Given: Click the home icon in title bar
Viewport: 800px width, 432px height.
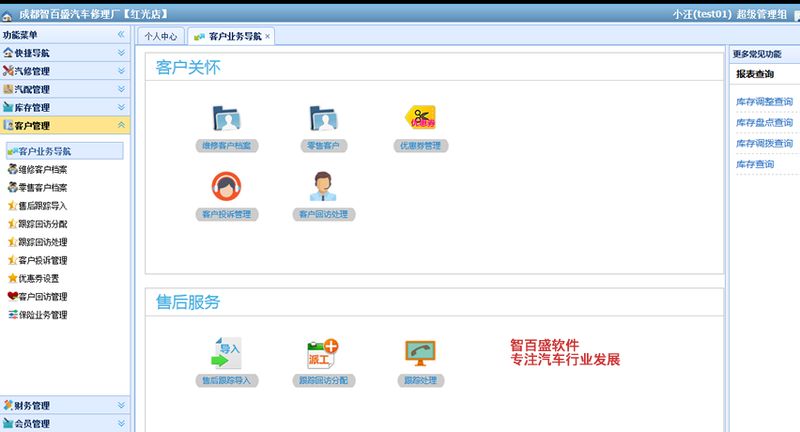Looking at the screenshot, I should [7, 16].
